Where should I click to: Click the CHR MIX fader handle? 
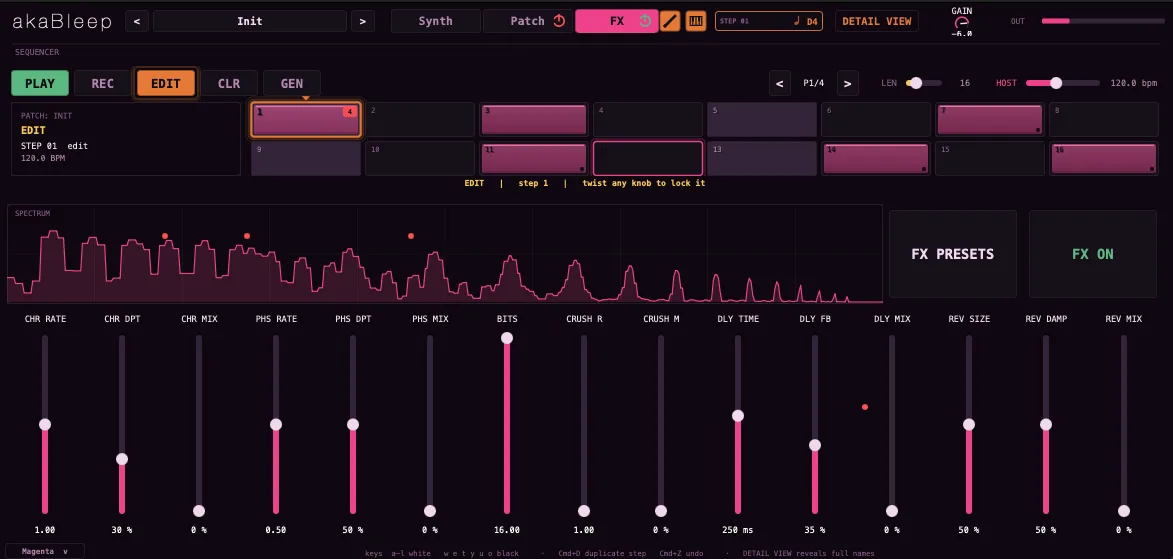pos(199,511)
